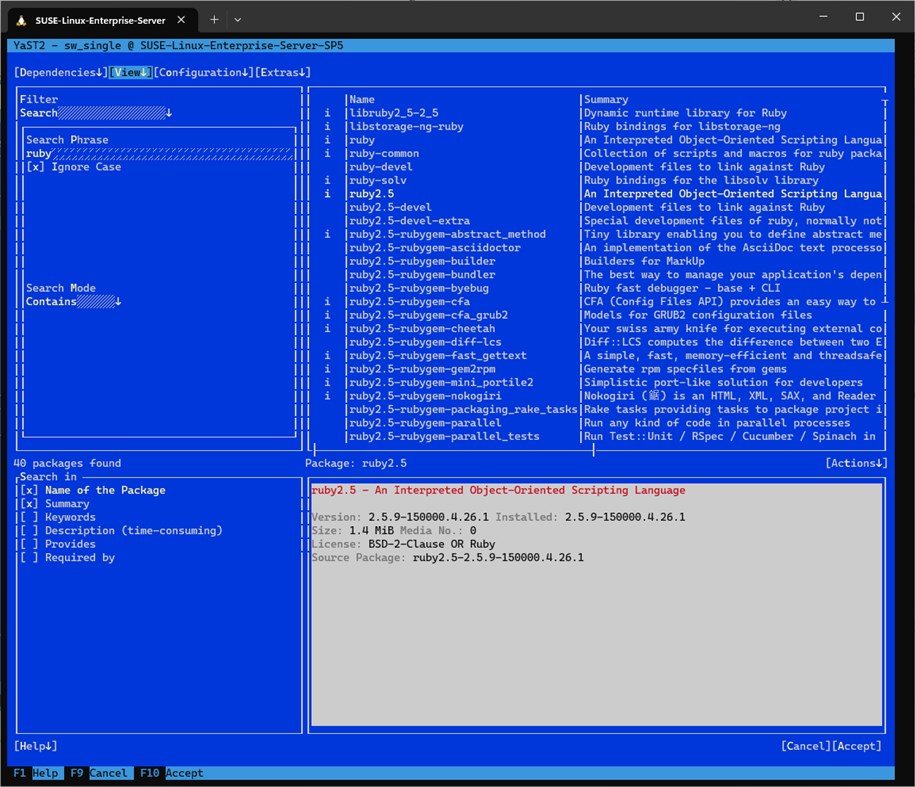Click the Cancel button
Viewport: 915px width, 787px height.
coord(806,746)
